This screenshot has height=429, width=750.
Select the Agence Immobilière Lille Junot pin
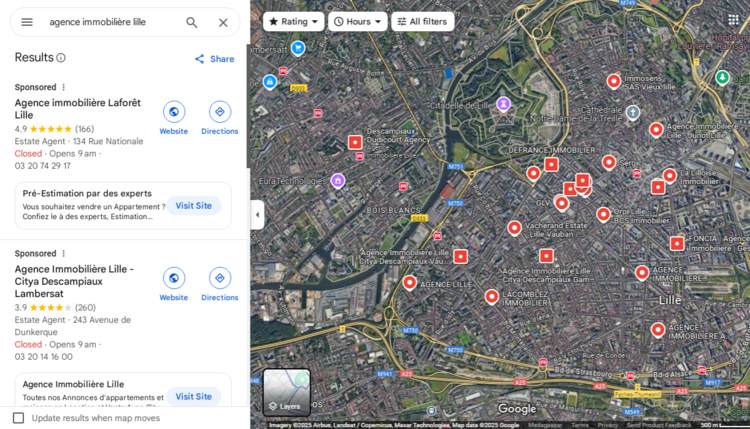pos(656,129)
